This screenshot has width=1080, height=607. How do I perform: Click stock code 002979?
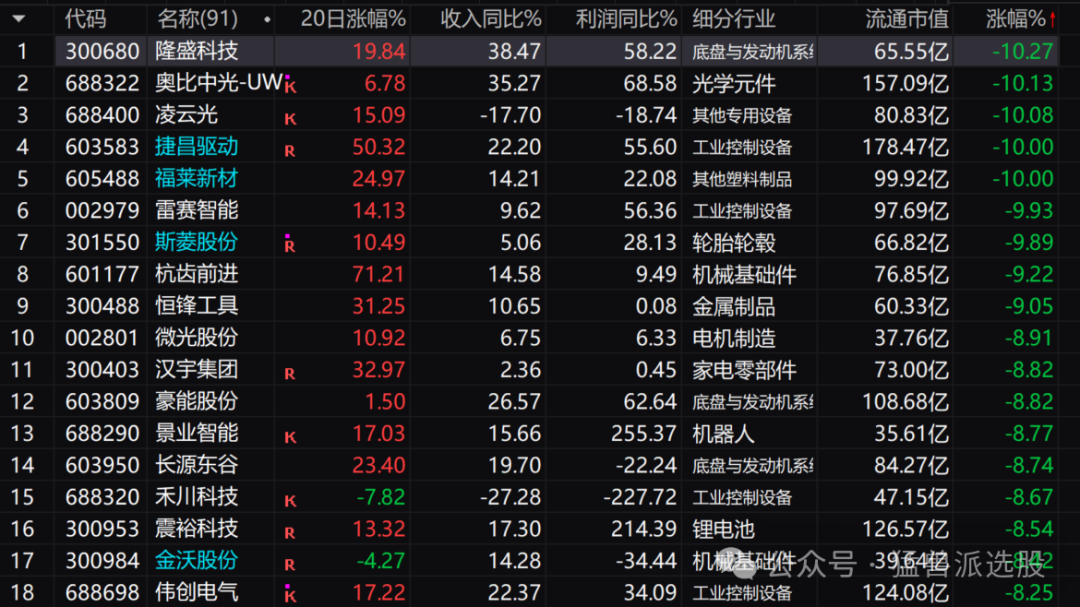pos(102,210)
